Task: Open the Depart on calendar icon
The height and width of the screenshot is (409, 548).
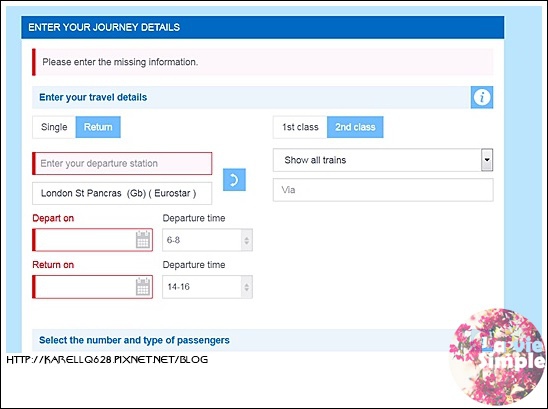Action: point(143,240)
